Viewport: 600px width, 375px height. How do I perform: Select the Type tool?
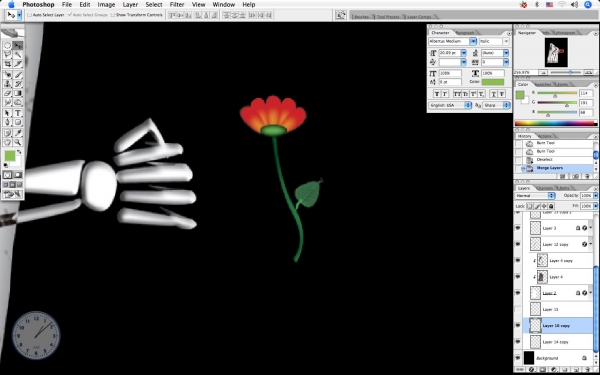tap(18, 113)
